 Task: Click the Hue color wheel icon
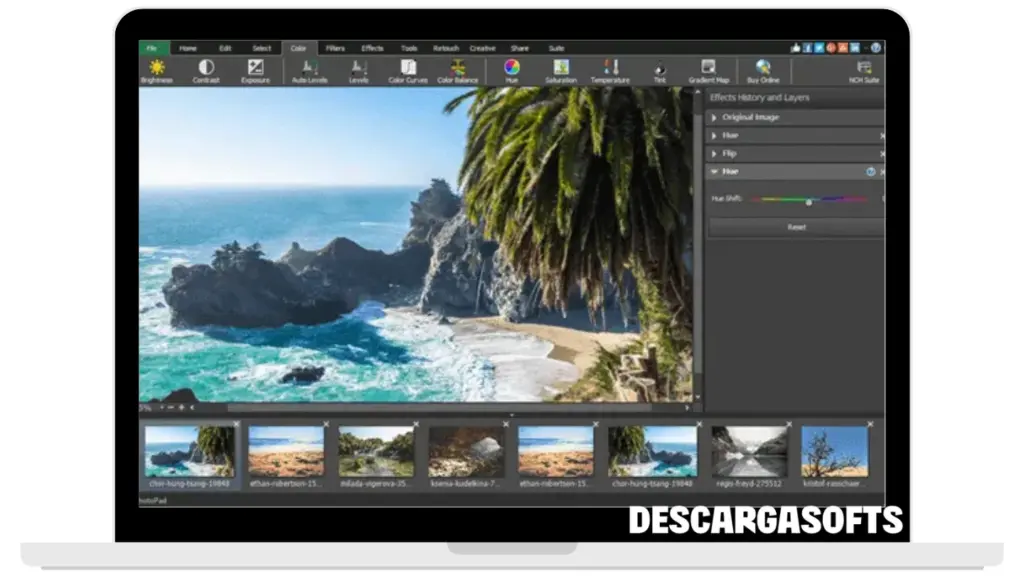(x=512, y=68)
